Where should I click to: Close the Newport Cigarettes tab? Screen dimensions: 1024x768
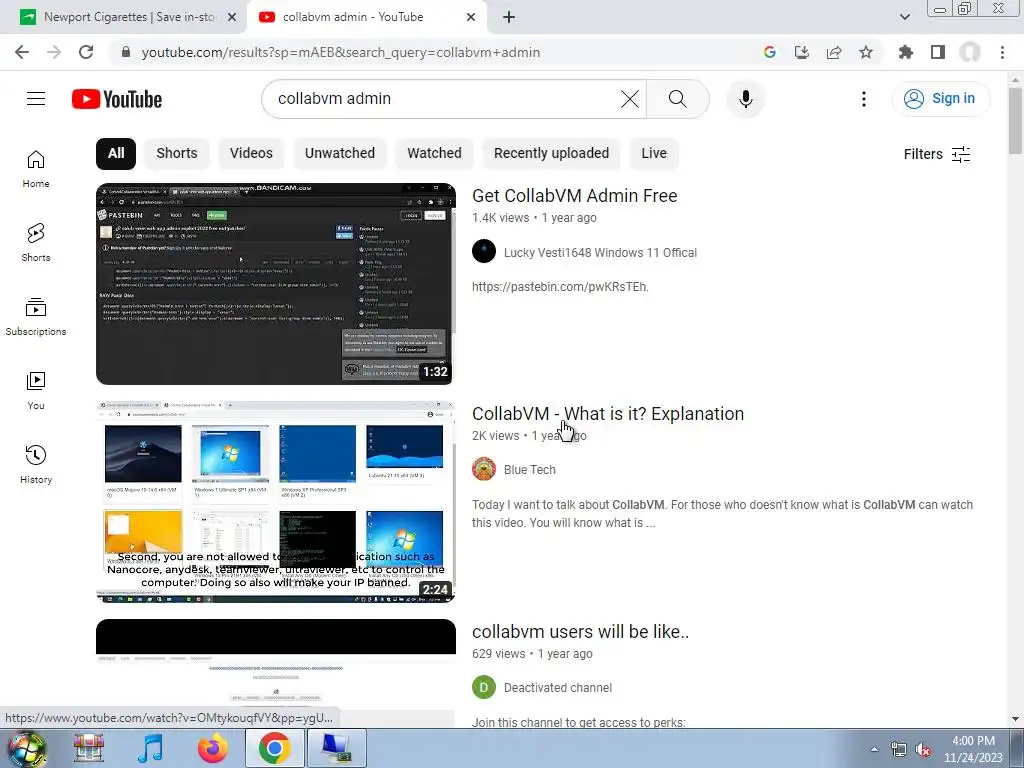pyautogui.click(x=232, y=17)
